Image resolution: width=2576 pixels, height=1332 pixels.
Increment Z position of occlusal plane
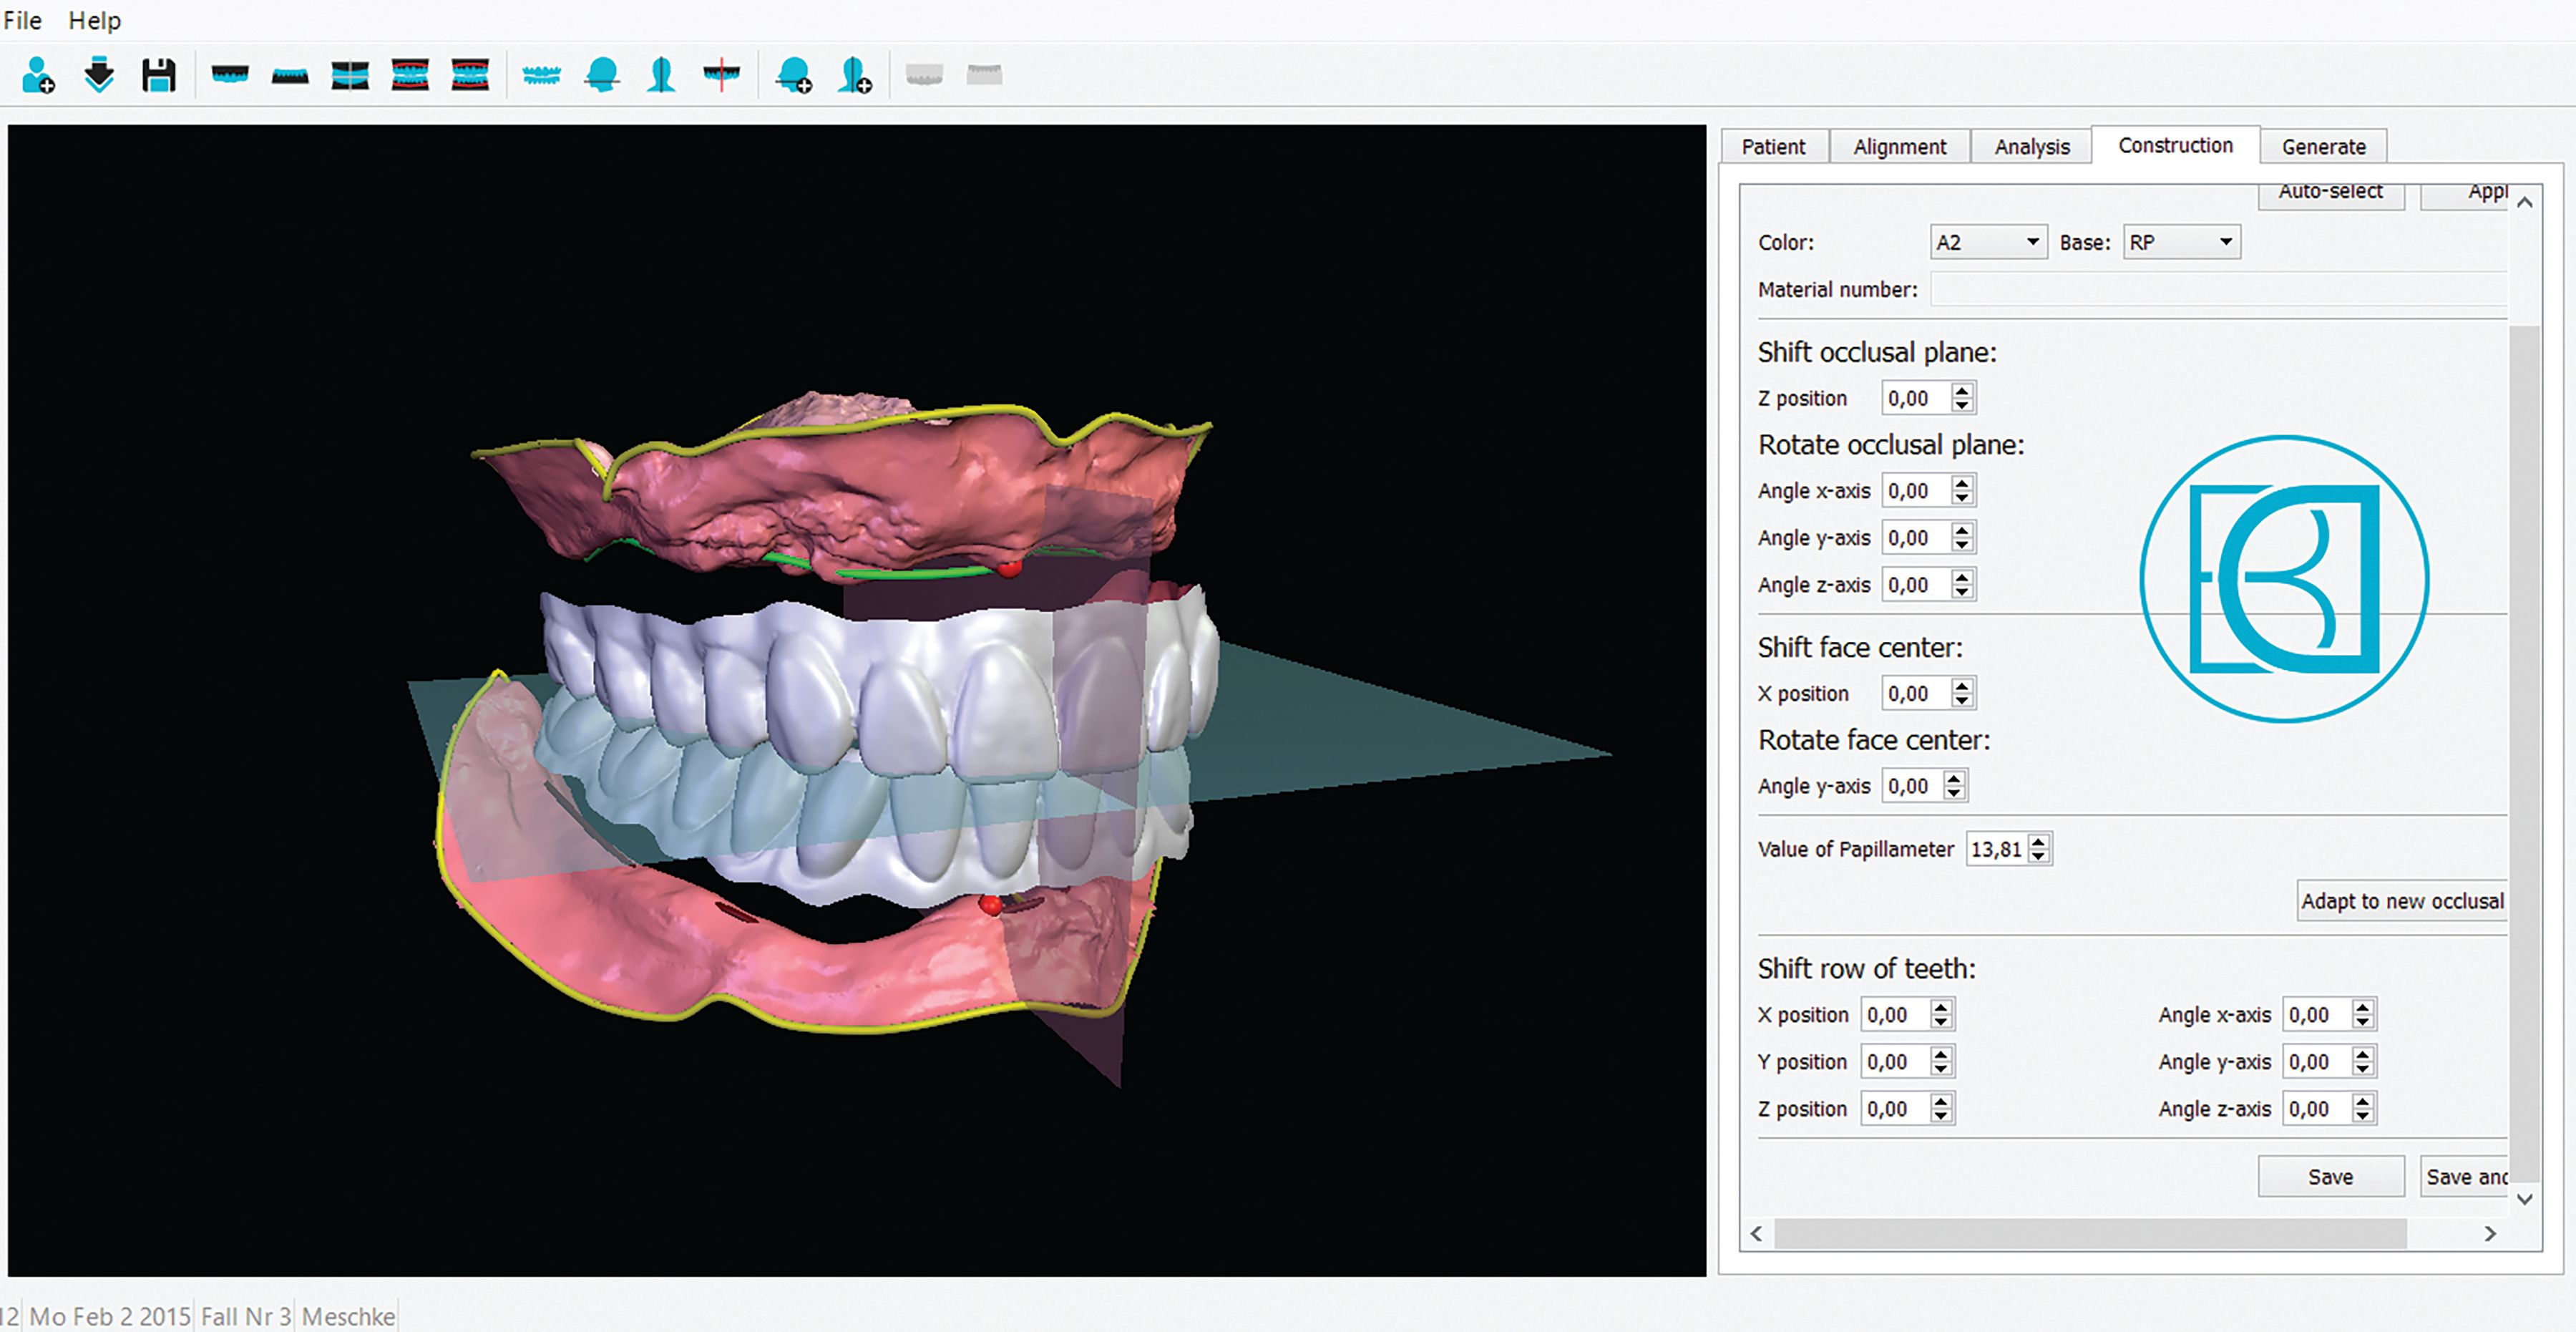[x=1963, y=391]
